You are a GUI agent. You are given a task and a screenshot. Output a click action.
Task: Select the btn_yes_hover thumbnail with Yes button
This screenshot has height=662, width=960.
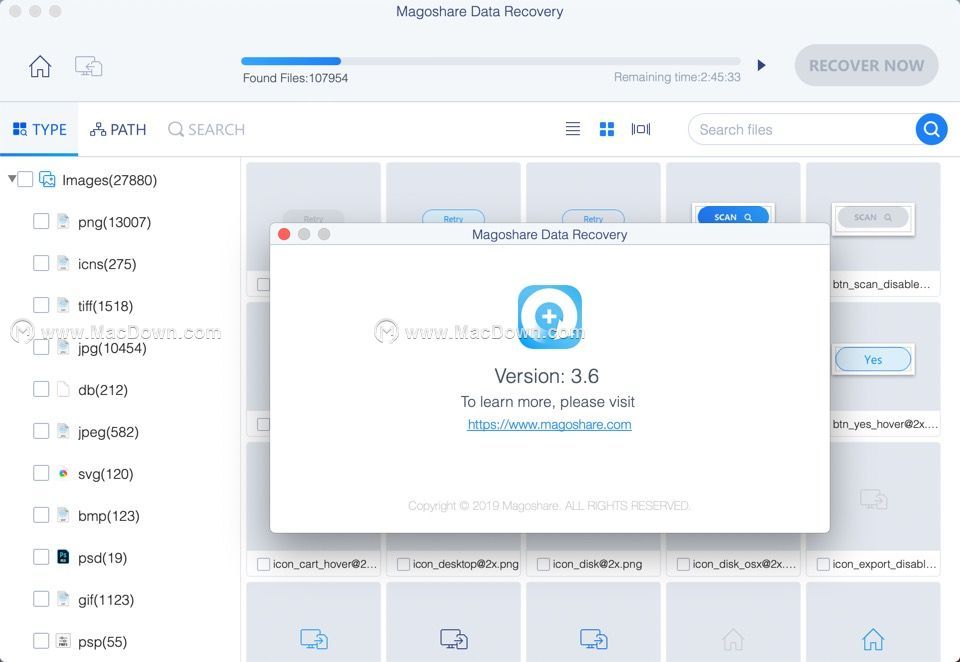click(873, 357)
